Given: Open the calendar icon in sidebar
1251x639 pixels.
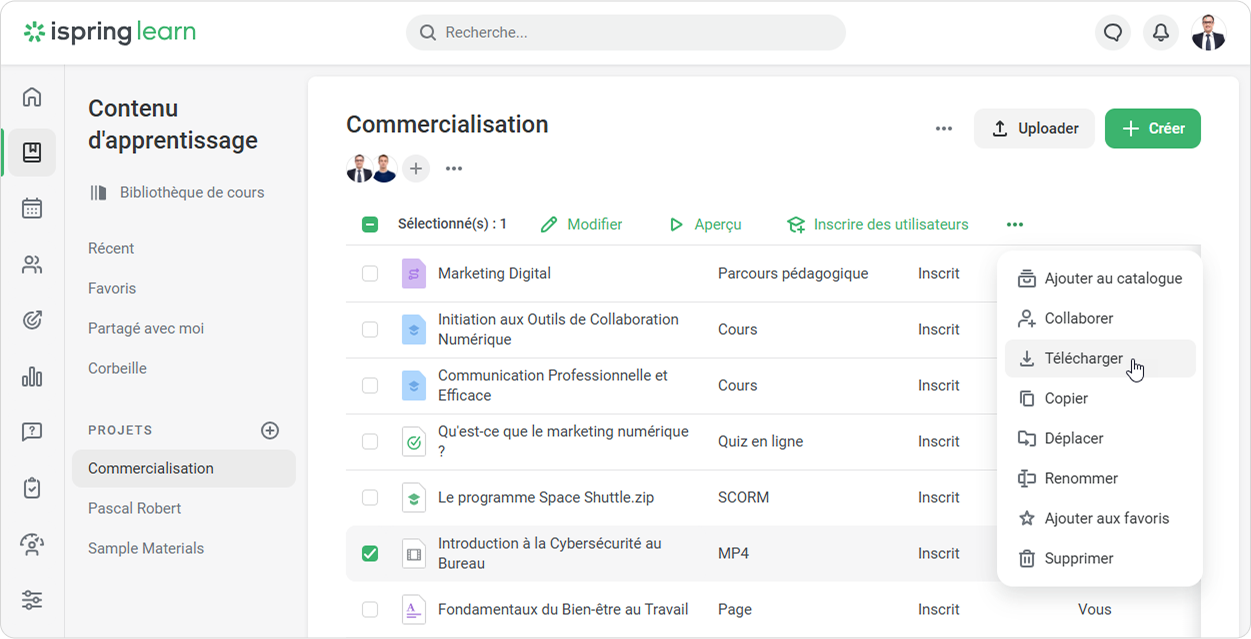Looking at the screenshot, I should pos(32,208).
